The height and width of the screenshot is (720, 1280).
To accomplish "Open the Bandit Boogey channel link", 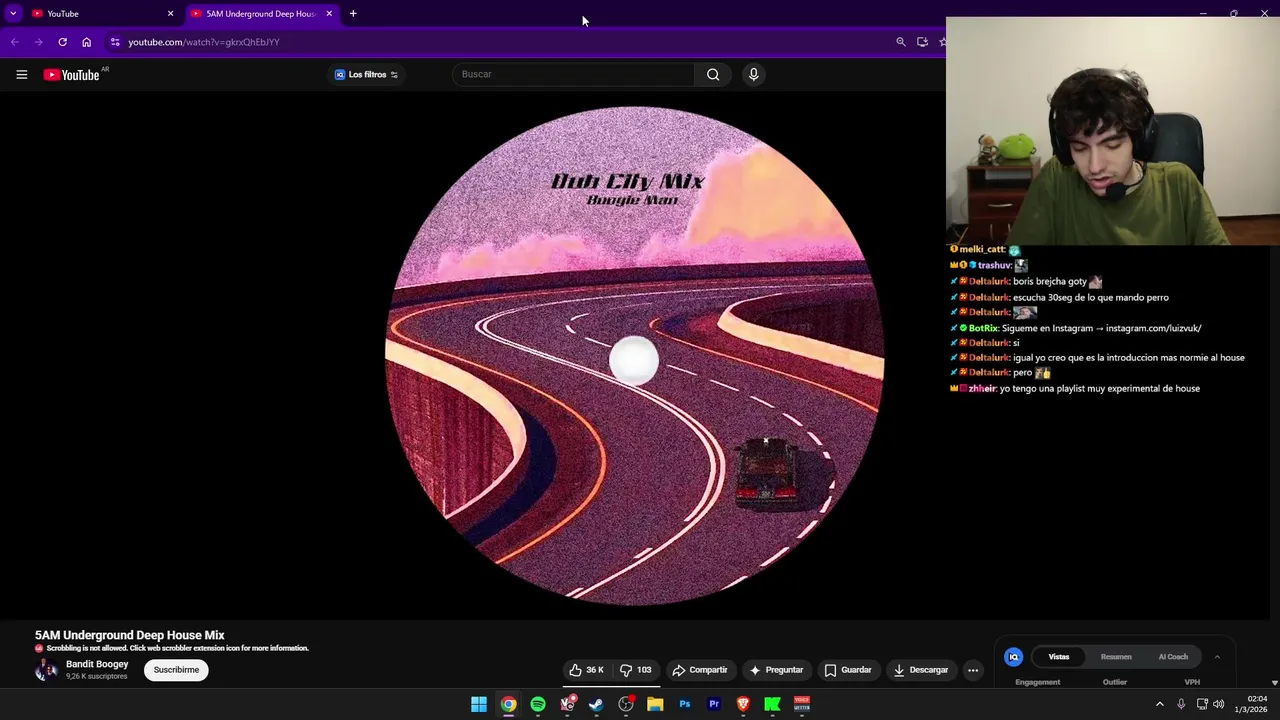I will [97, 664].
